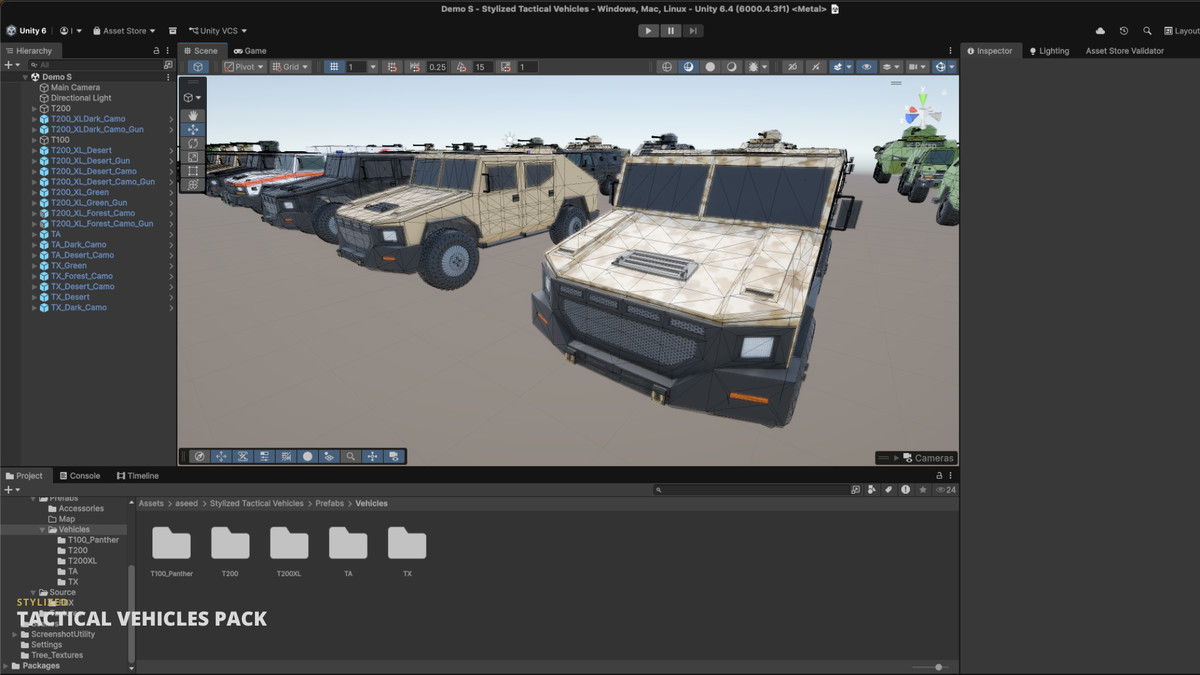Image resolution: width=1200 pixels, height=675 pixels.
Task: Click the Step frame button
Action: click(x=693, y=31)
